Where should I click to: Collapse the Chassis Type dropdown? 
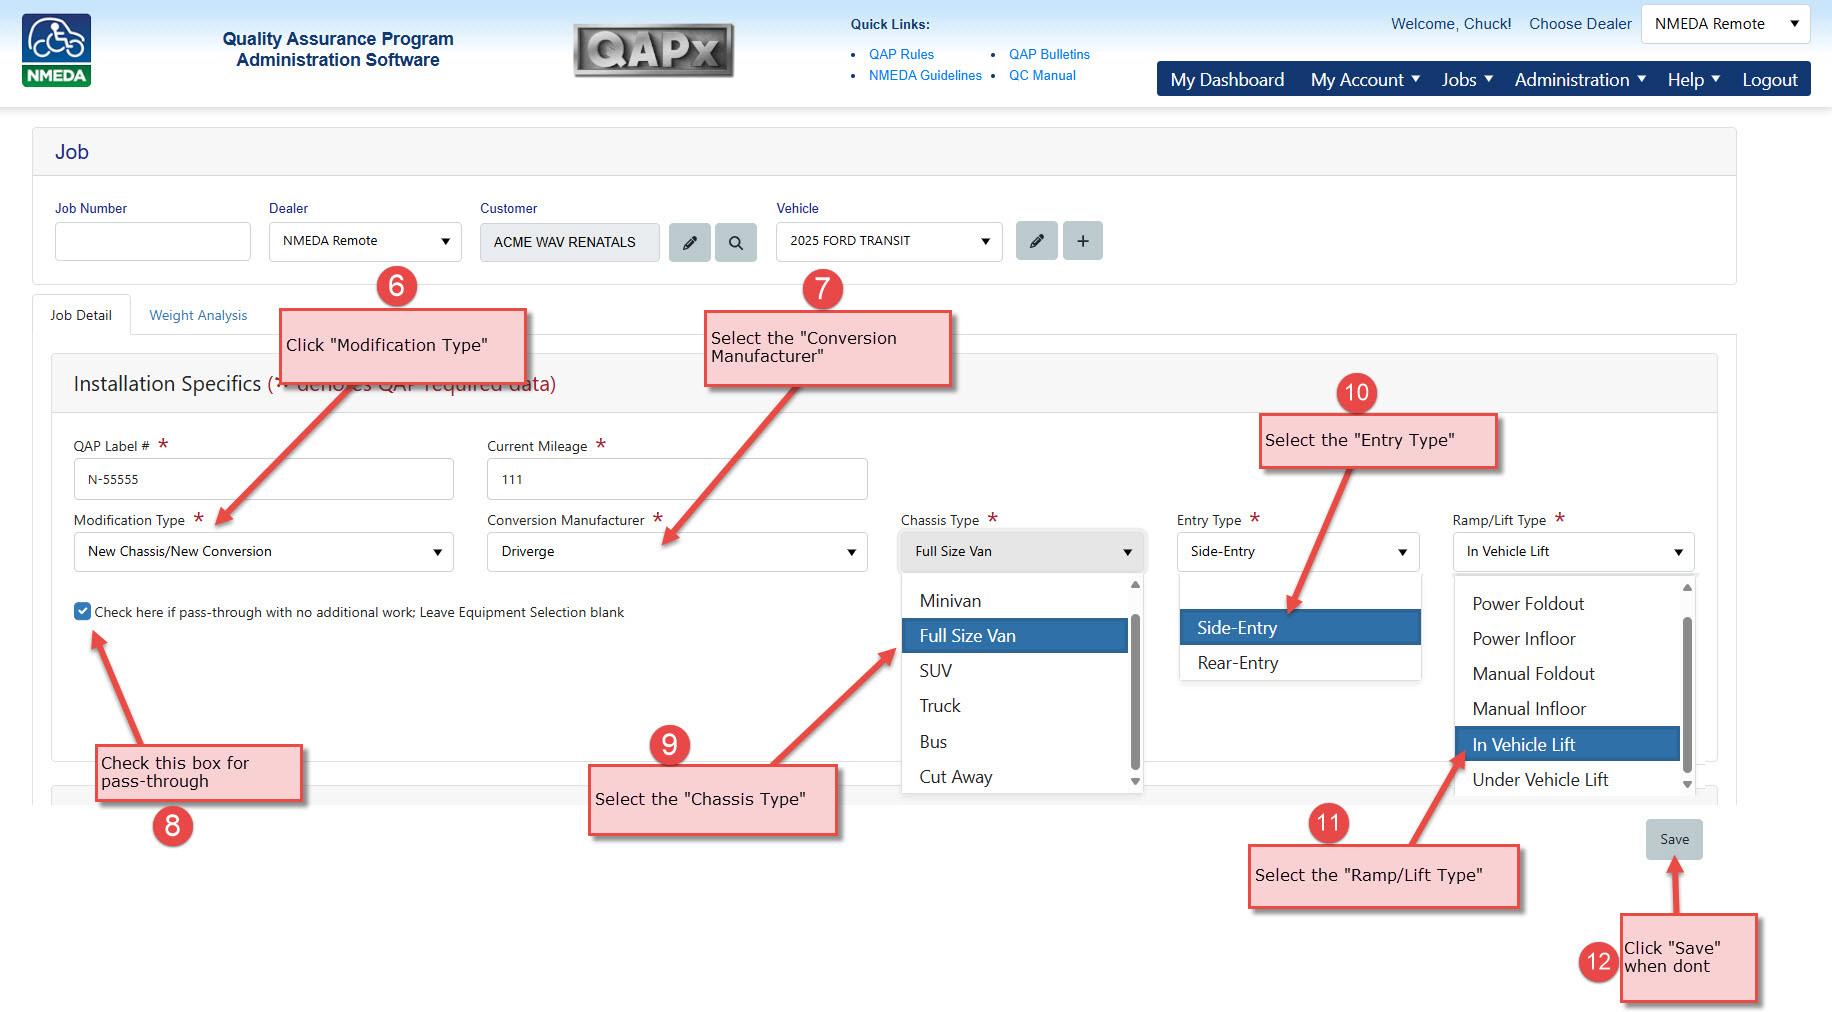point(1022,552)
